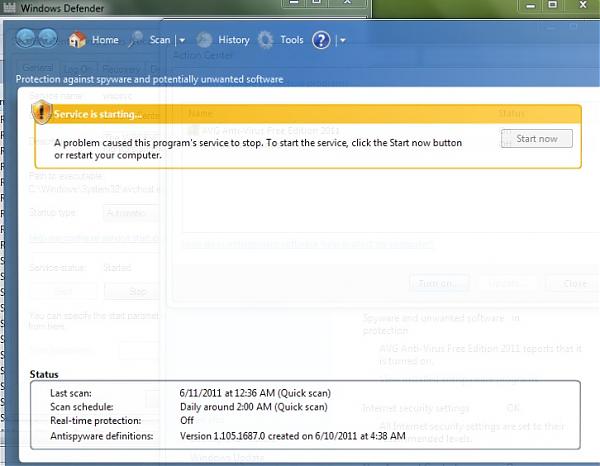Screen dimensions: 600x466
Task: Select Real-time protection Off status
Action: 187,420
